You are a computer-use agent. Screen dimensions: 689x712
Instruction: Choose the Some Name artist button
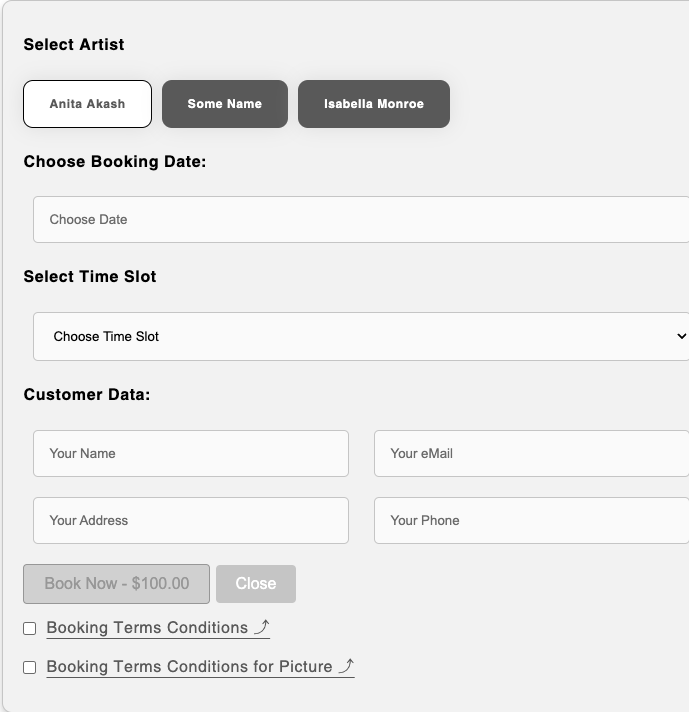point(225,104)
